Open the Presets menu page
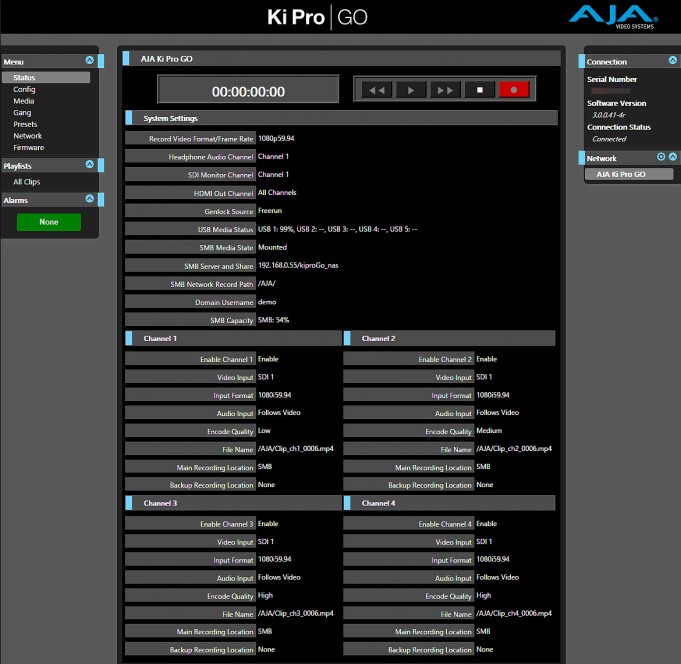Screen dimensions: 681x664 pos(25,124)
